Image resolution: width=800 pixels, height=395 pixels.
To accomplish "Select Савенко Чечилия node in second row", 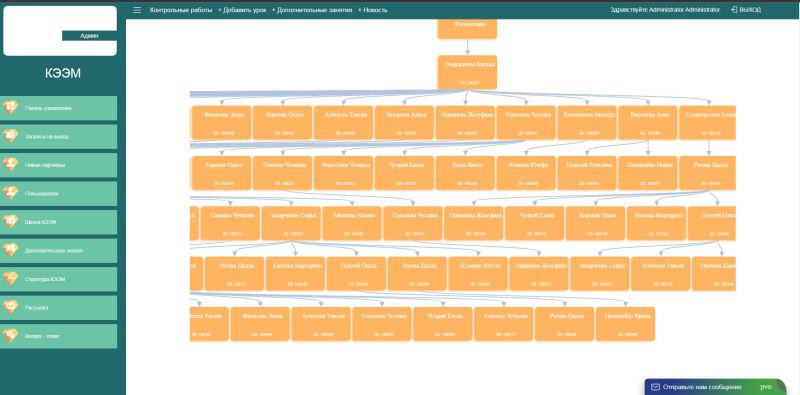I will pos(283,173).
